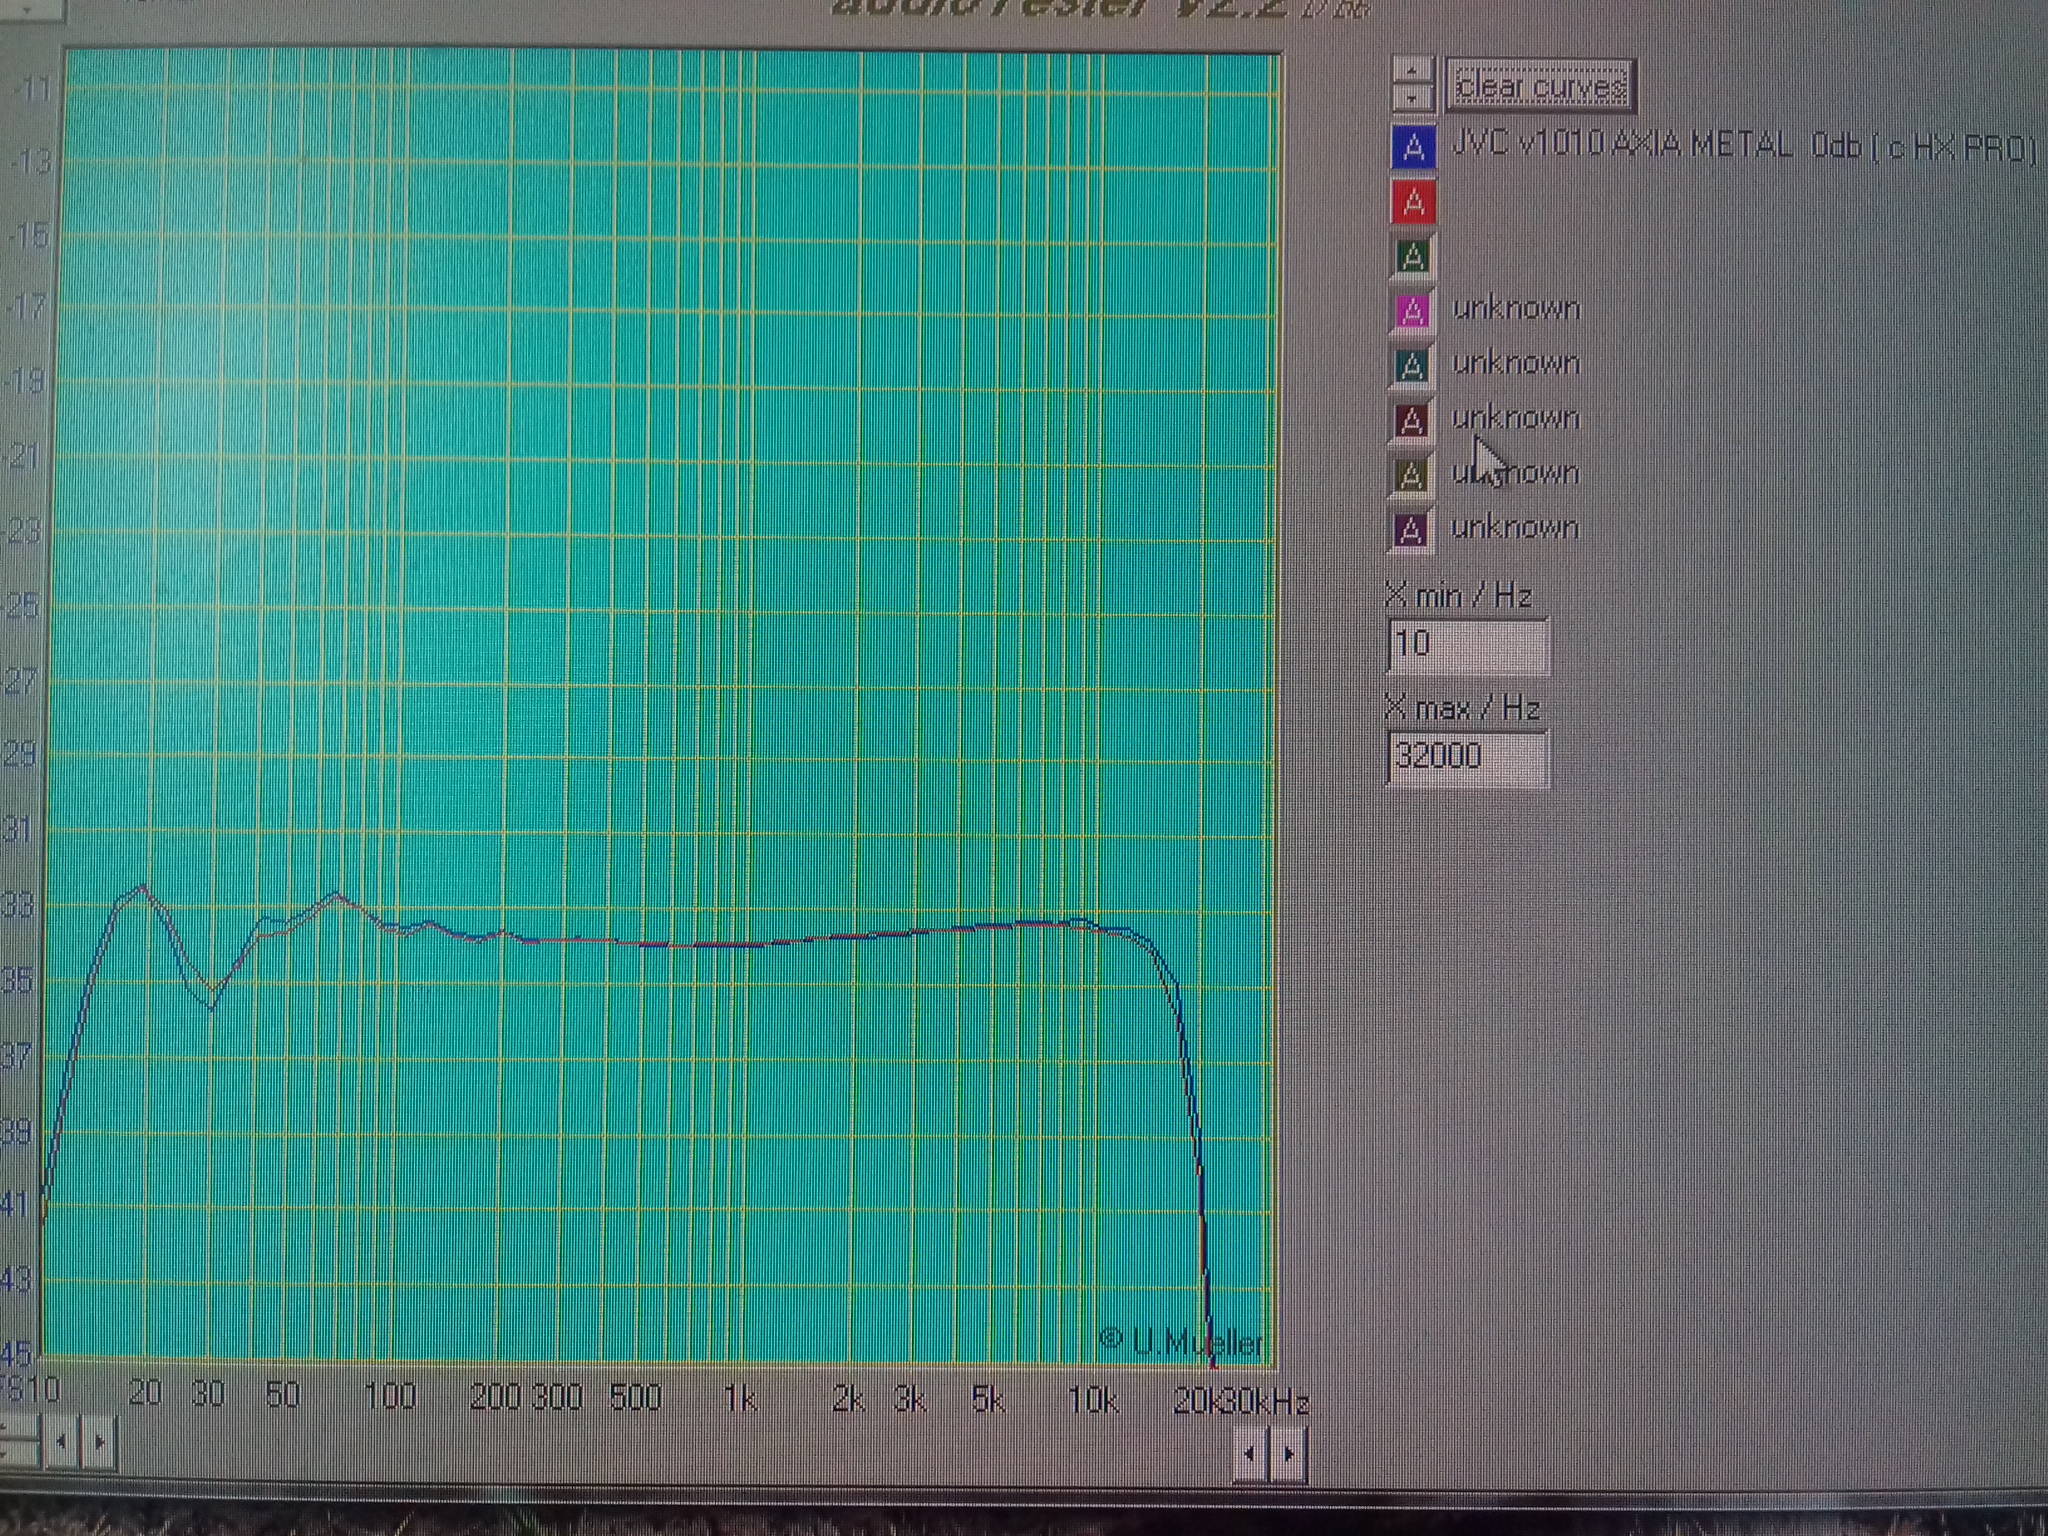This screenshot has width=2048, height=1536.
Task: Toggle the magenta curve A button
Action: point(1412,311)
